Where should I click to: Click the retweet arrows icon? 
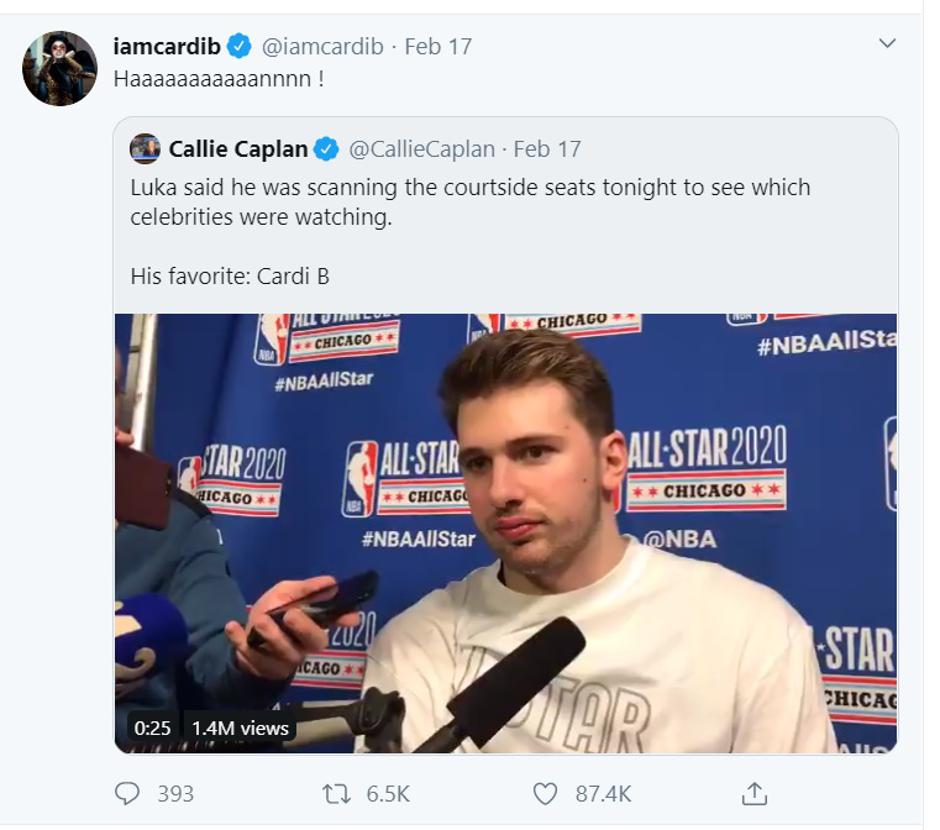(337, 794)
